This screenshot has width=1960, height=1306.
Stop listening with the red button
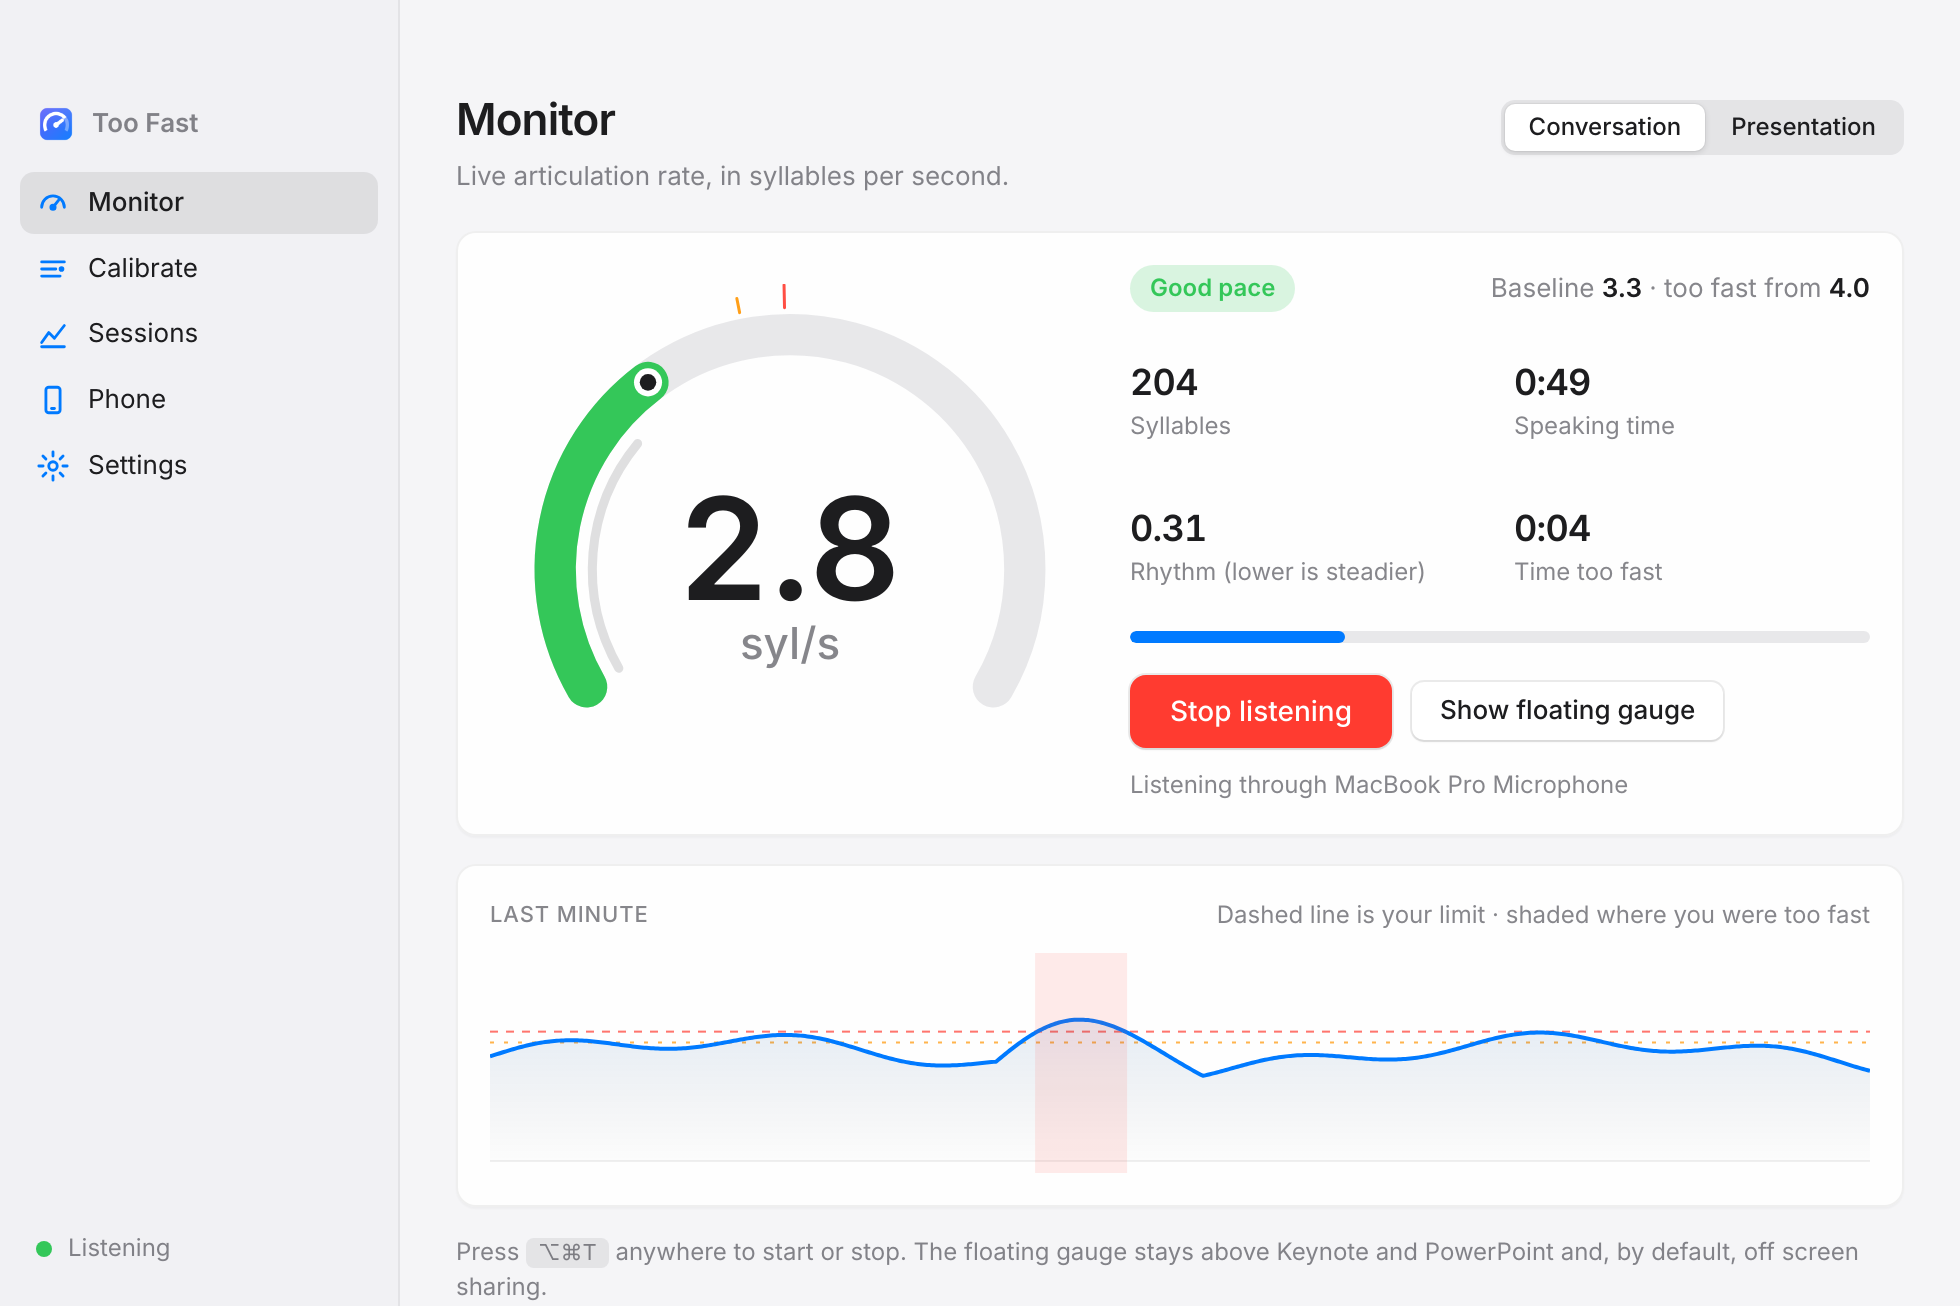[1260, 711]
